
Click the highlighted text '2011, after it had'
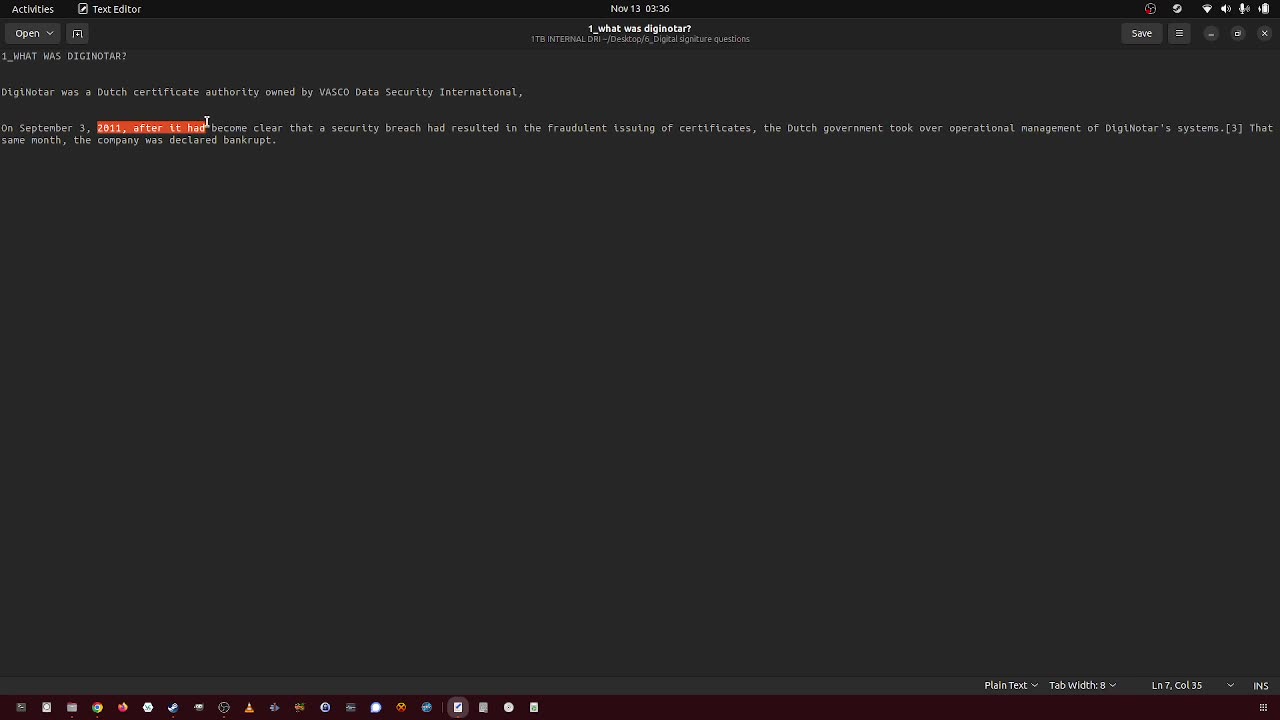(151, 128)
